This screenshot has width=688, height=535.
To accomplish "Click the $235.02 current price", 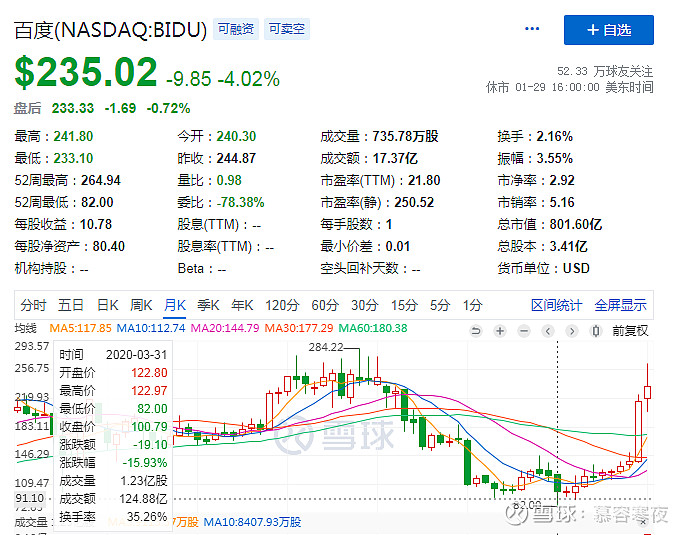I will coord(86,72).
